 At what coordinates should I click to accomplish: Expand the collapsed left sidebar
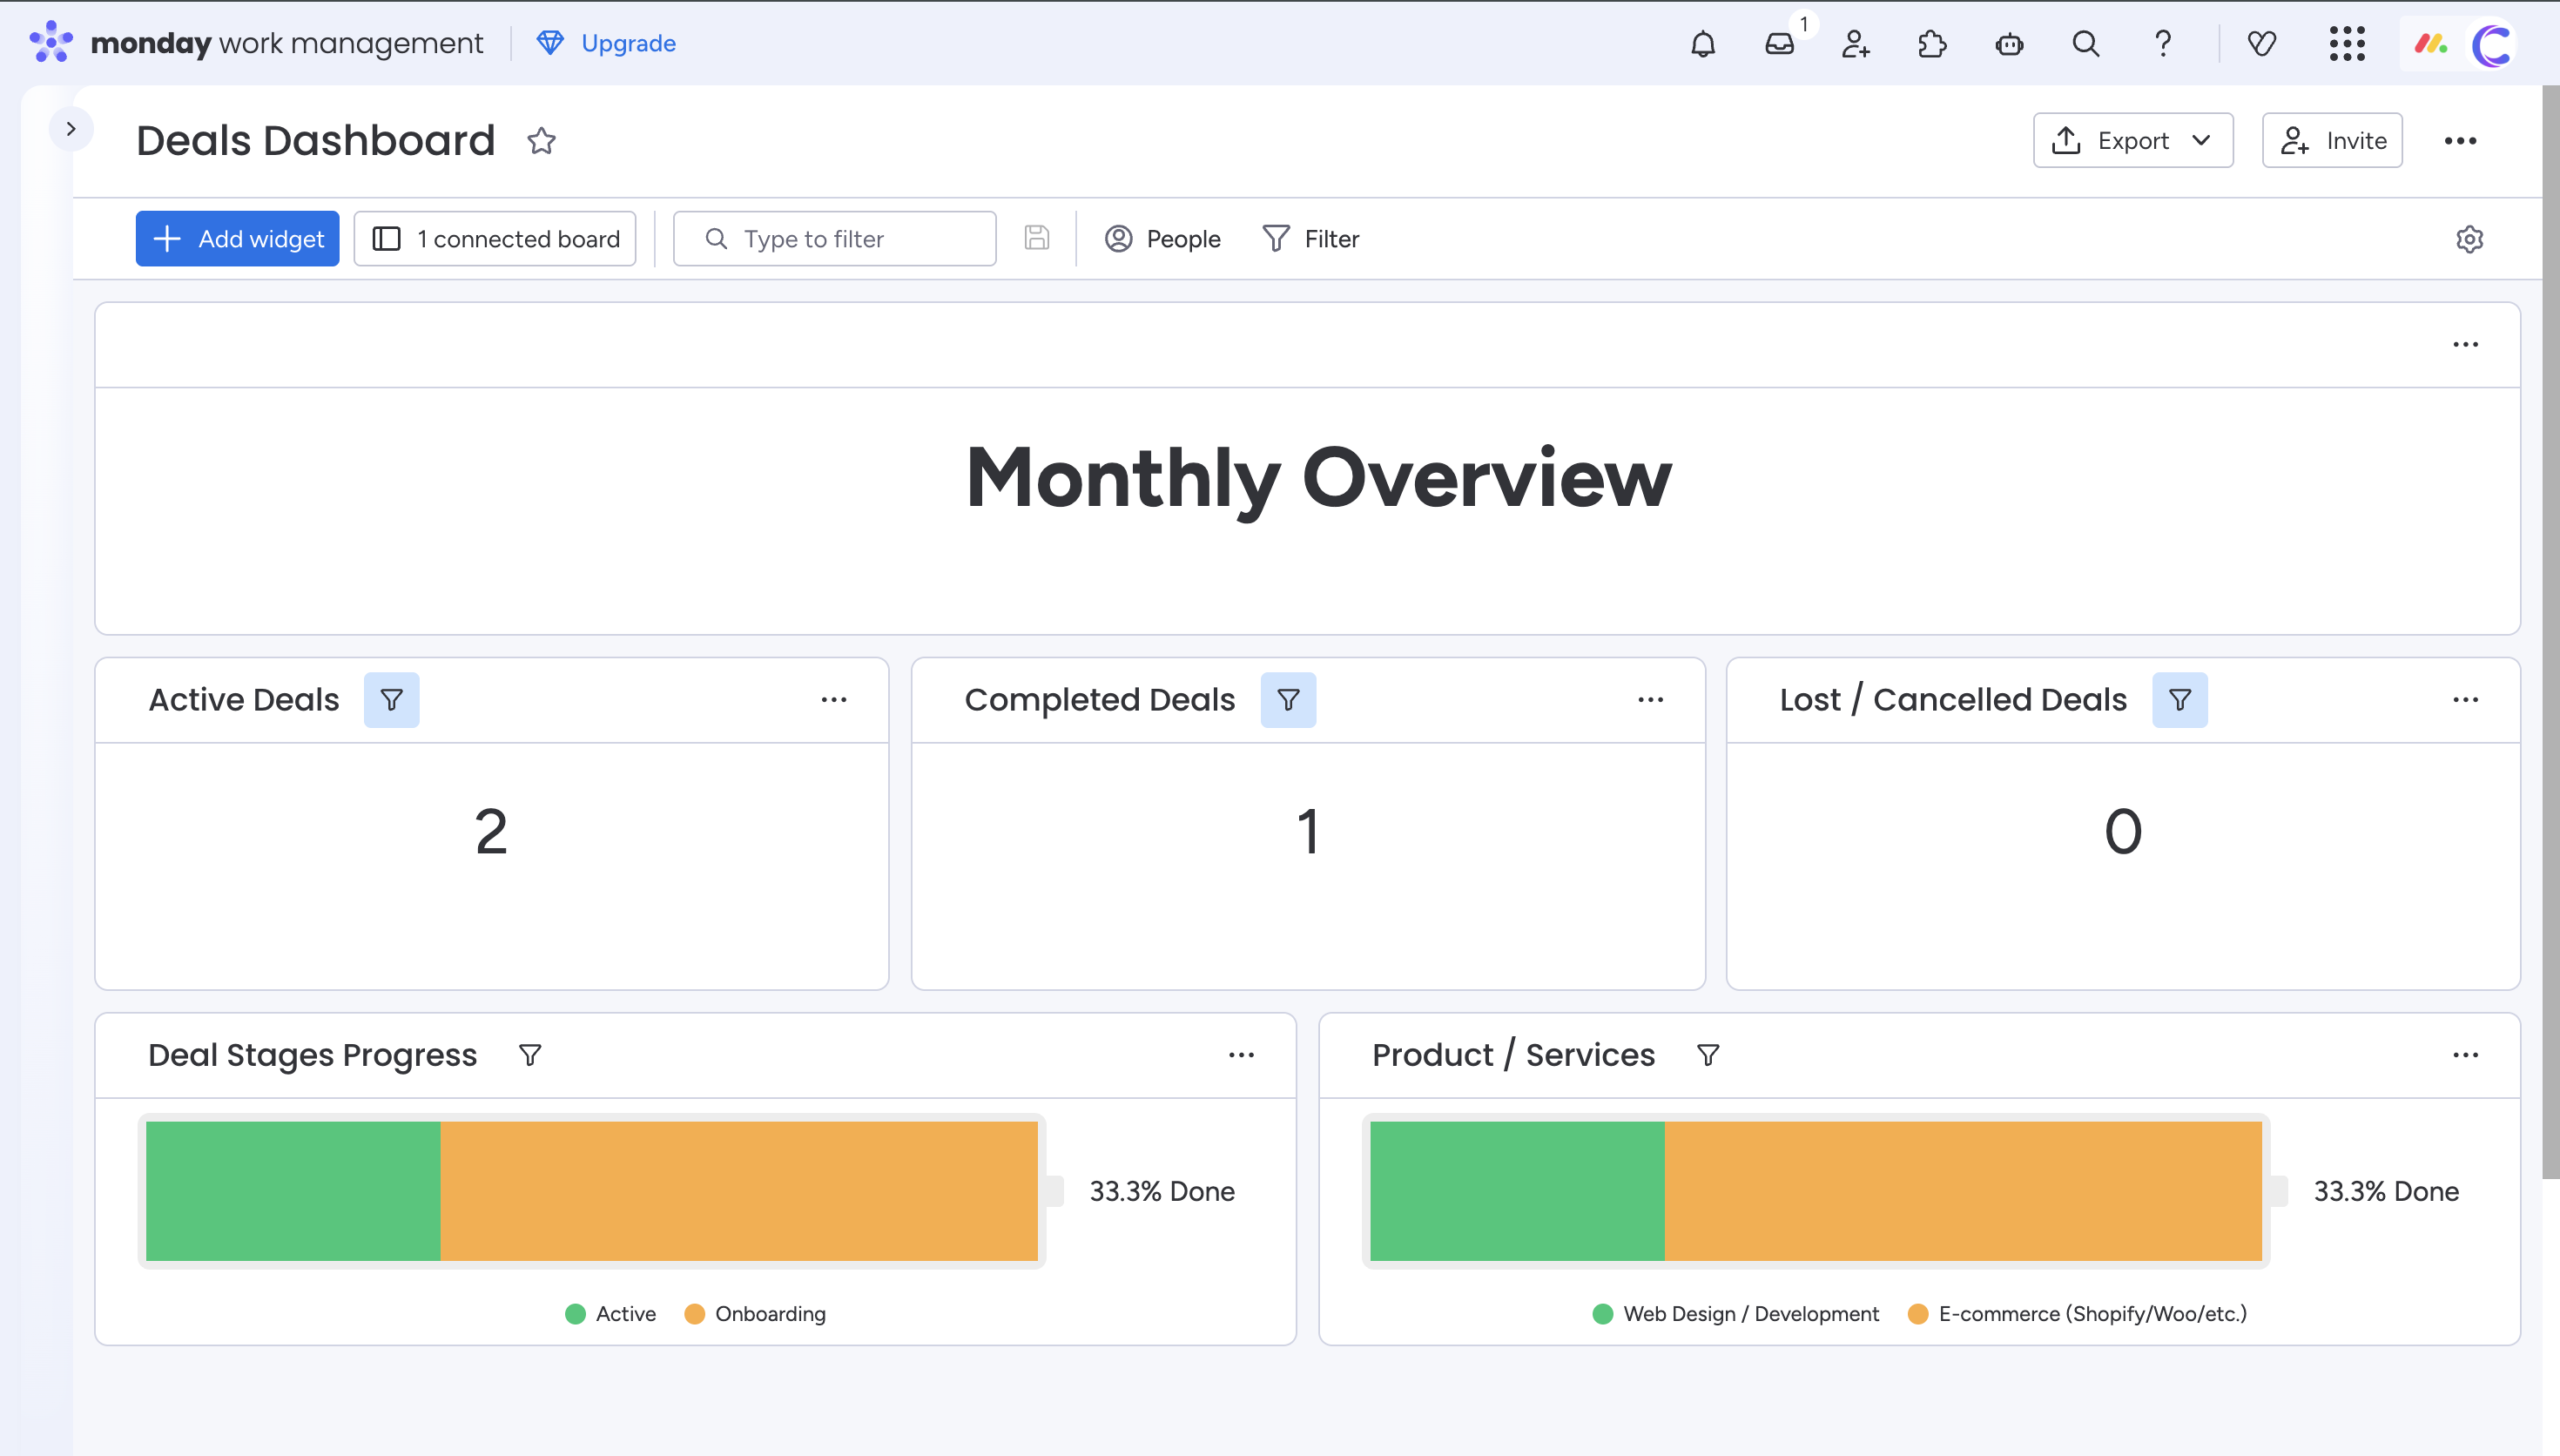(71, 129)
